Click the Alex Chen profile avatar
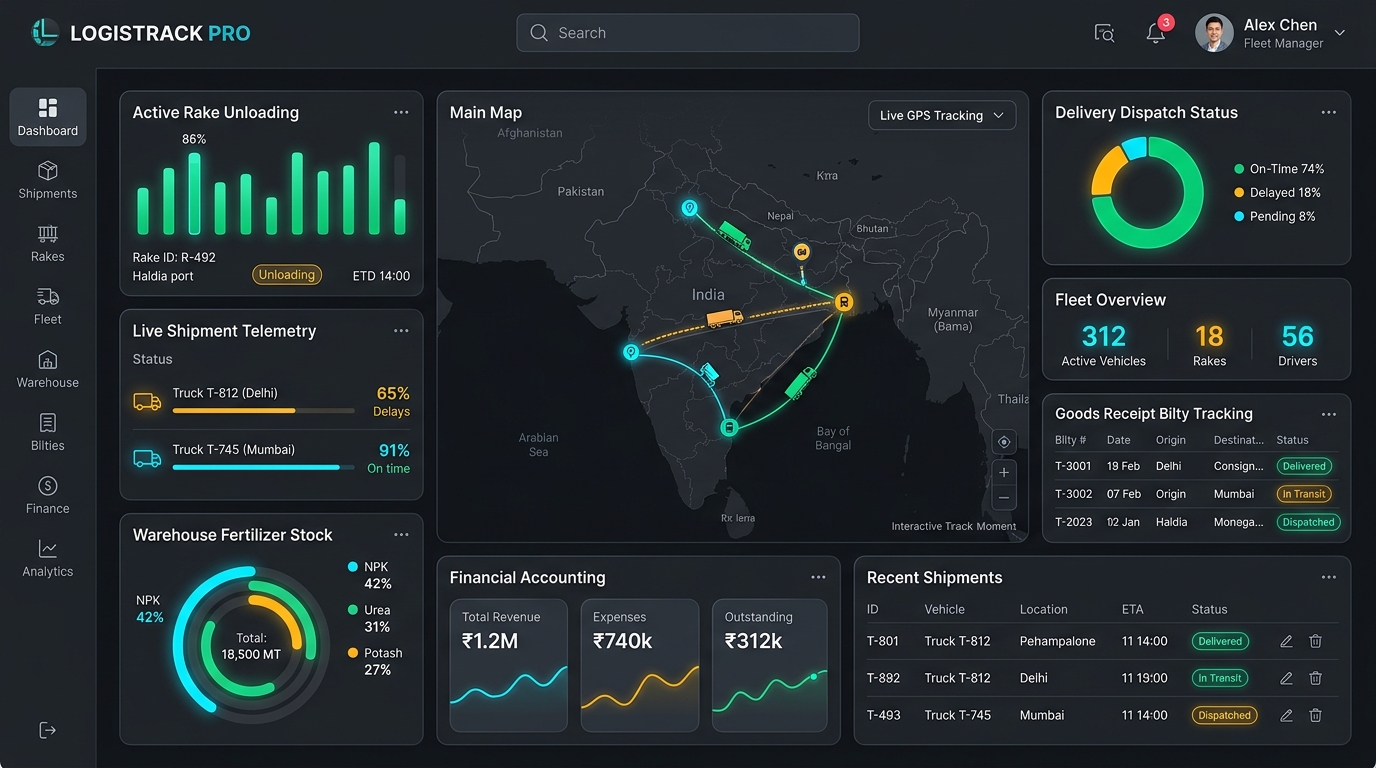The width and height of the screenshot is (1376, 768). tap(1214, 33)
